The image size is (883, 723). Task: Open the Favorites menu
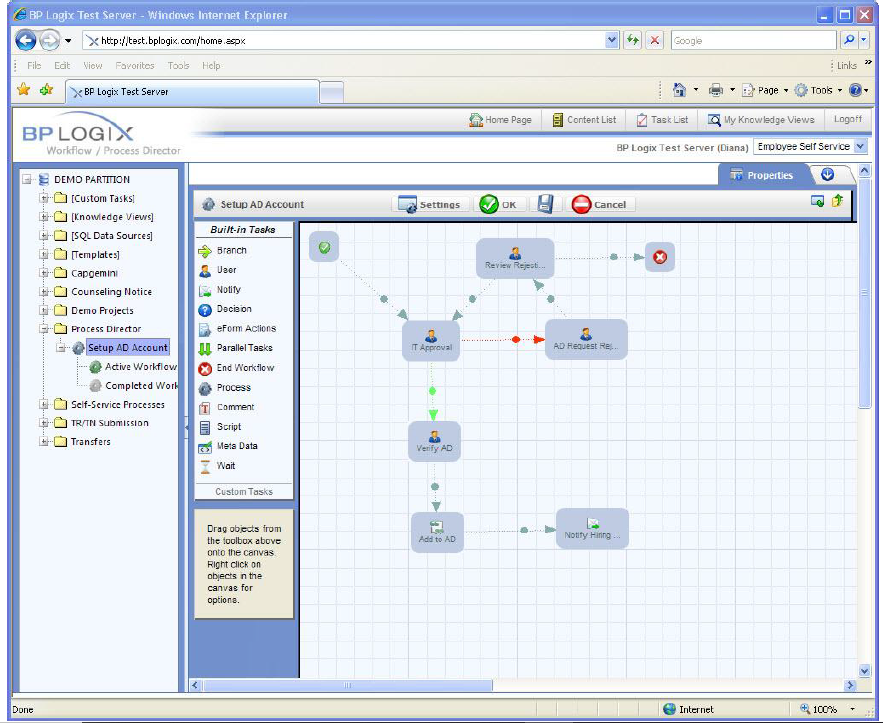pos(135,65)
